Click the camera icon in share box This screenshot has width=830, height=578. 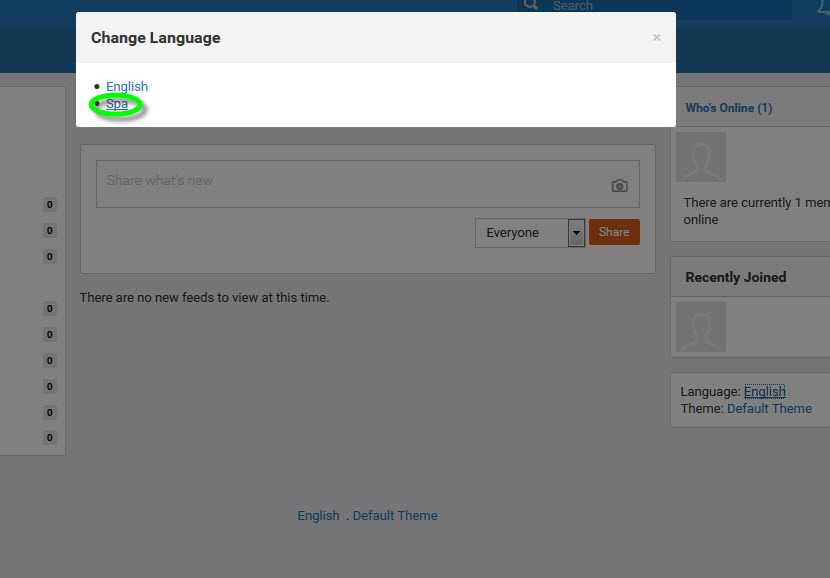coord(619,186)
